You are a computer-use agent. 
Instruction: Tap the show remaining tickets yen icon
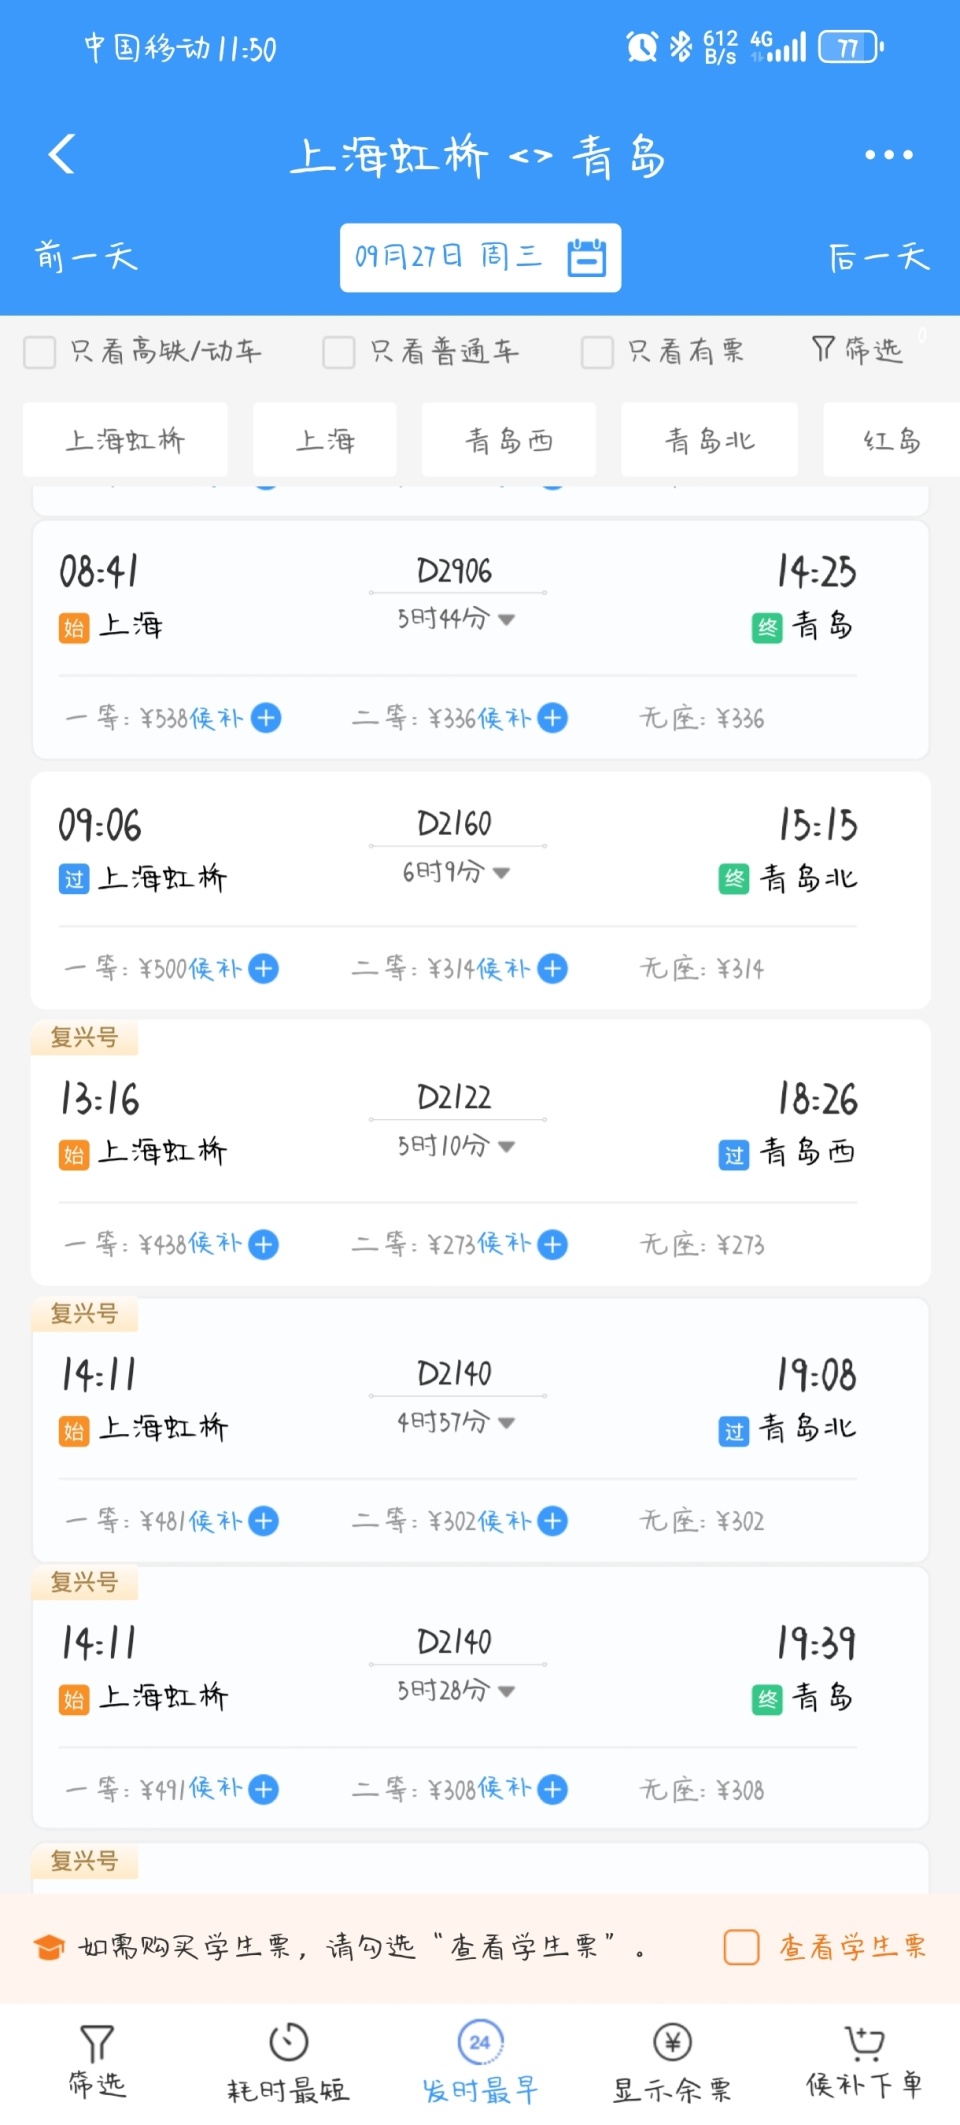coord(672,2042)
